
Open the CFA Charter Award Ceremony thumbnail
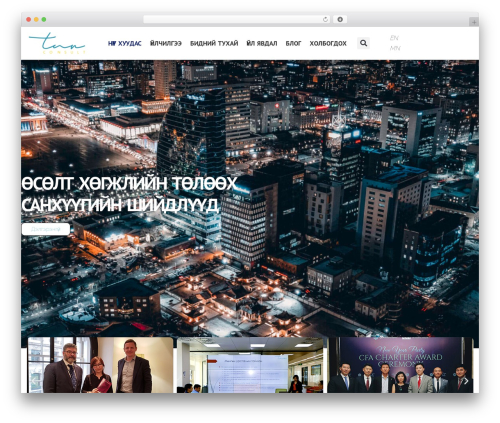pos(400,365)
